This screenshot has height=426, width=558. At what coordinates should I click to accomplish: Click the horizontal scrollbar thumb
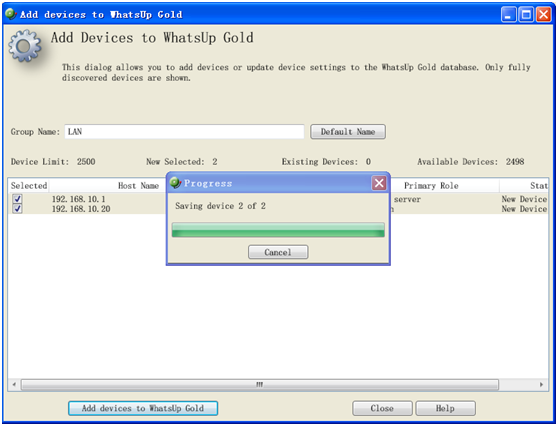click(x=260, y=384)
